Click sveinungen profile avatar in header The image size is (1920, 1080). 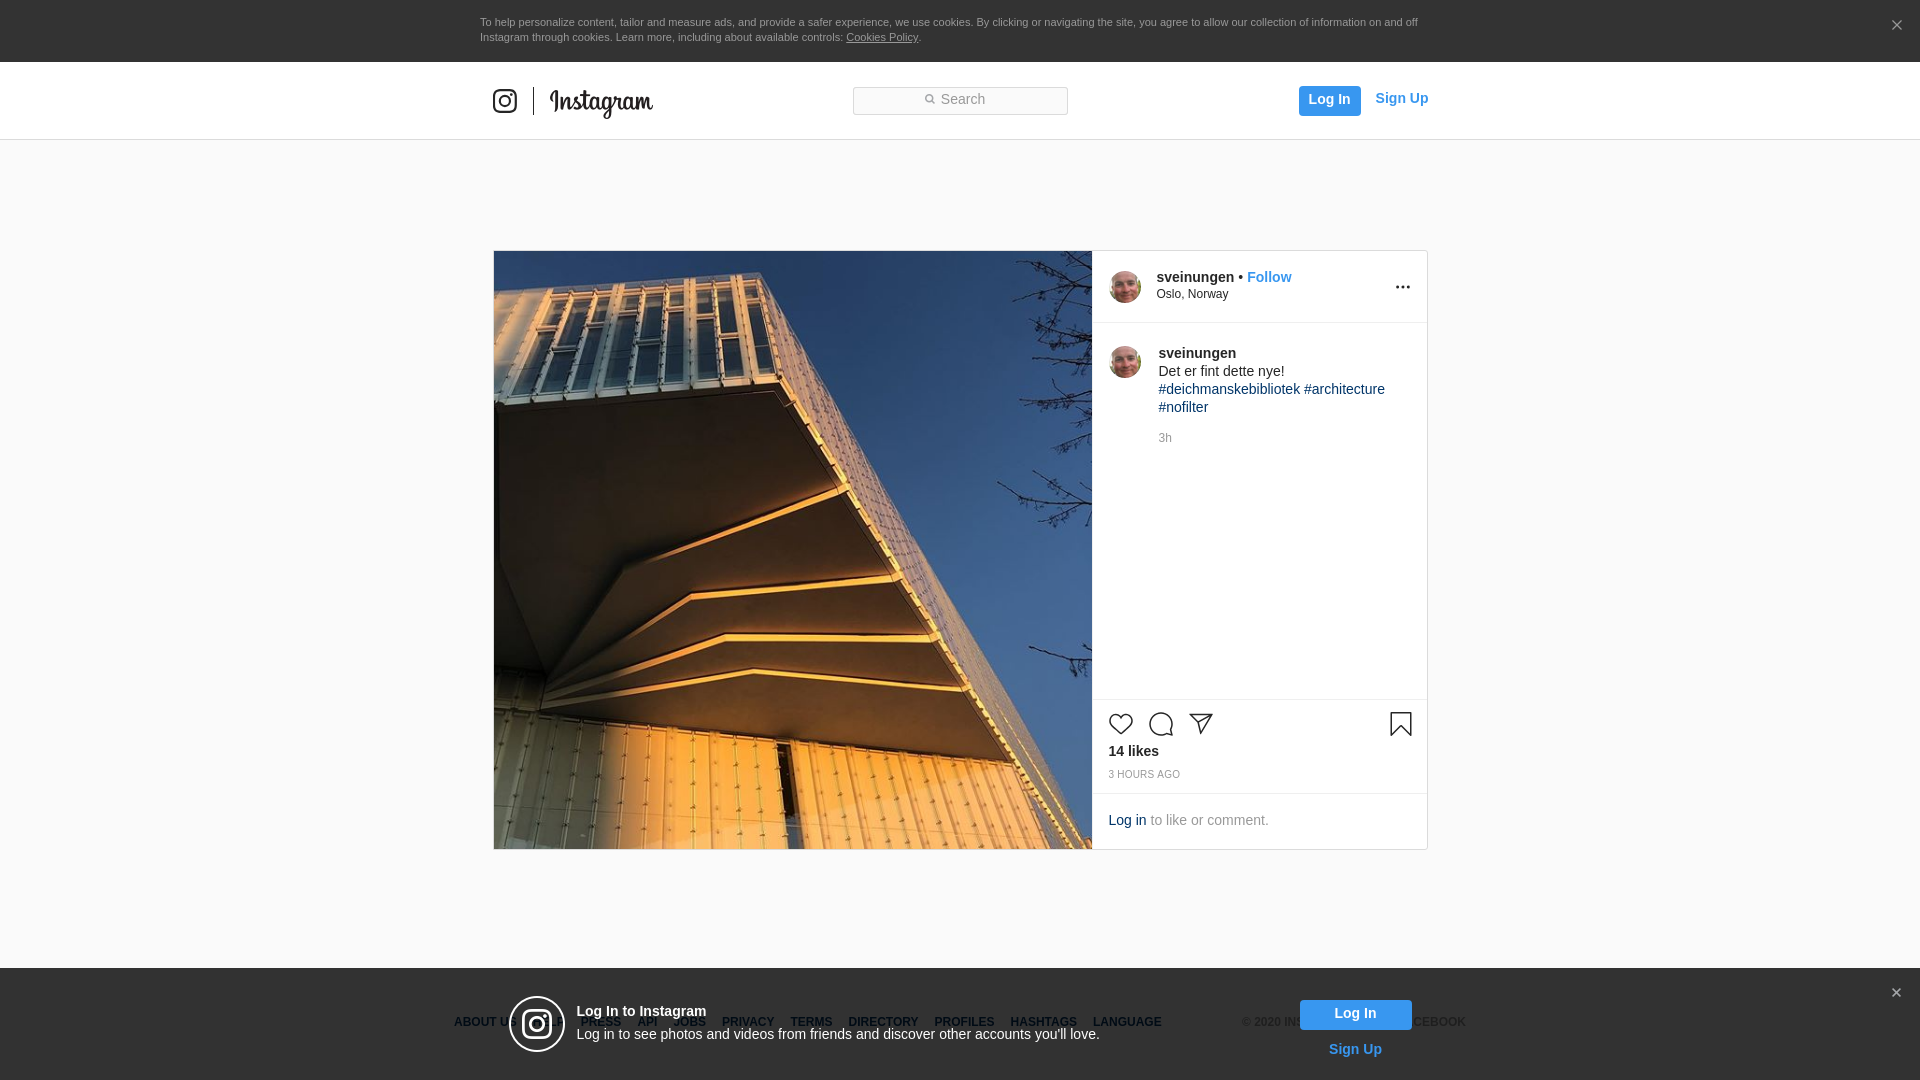[x=1125, y=287]
